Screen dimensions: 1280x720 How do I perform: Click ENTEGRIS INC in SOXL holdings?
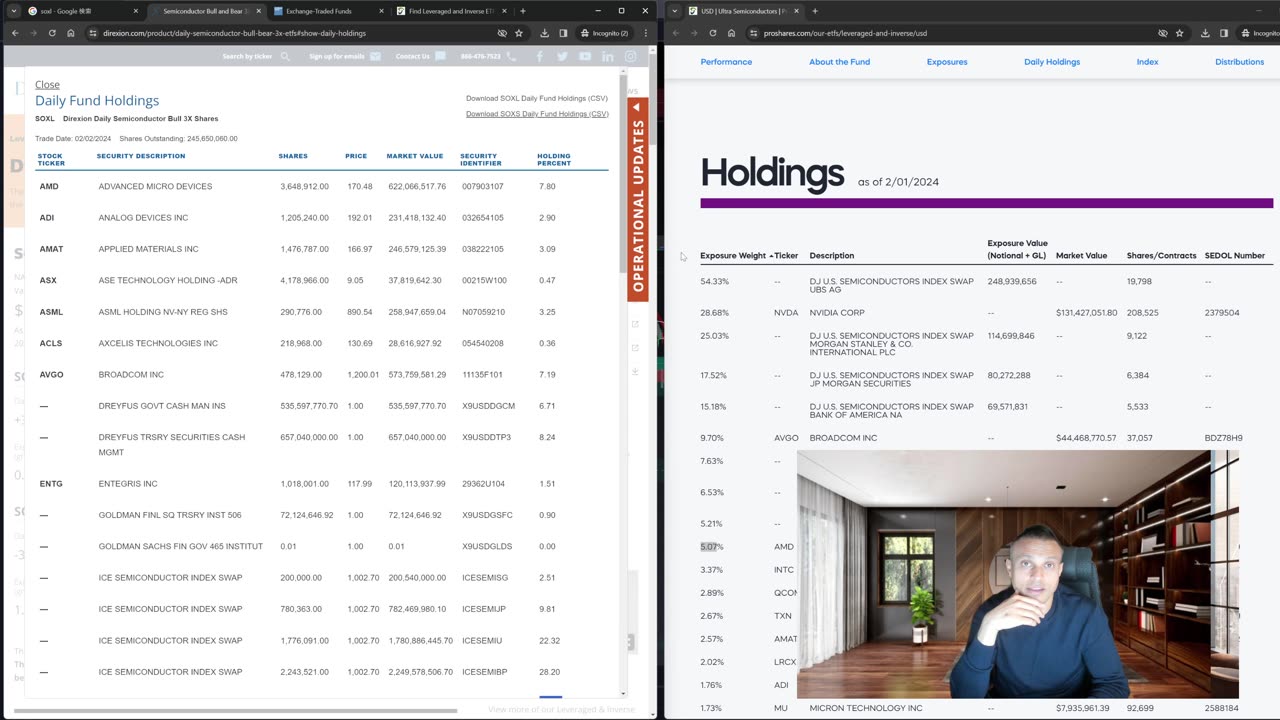coord(128,484)
